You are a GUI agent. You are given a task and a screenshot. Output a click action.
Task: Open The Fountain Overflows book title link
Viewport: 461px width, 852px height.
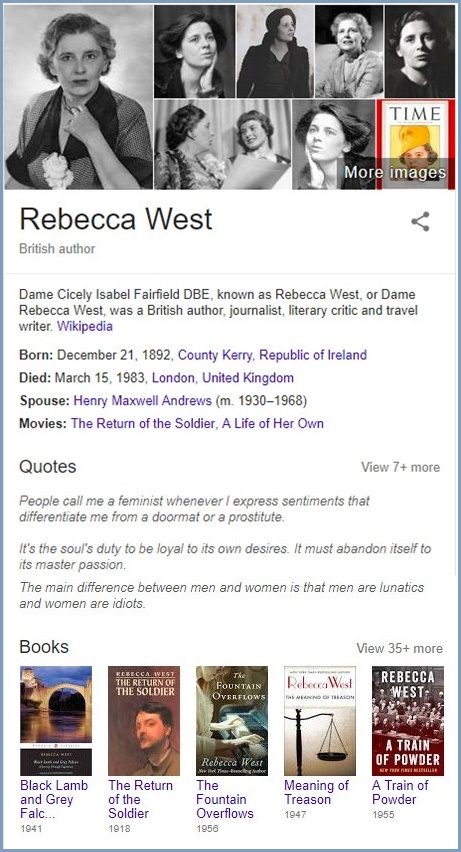225,799
